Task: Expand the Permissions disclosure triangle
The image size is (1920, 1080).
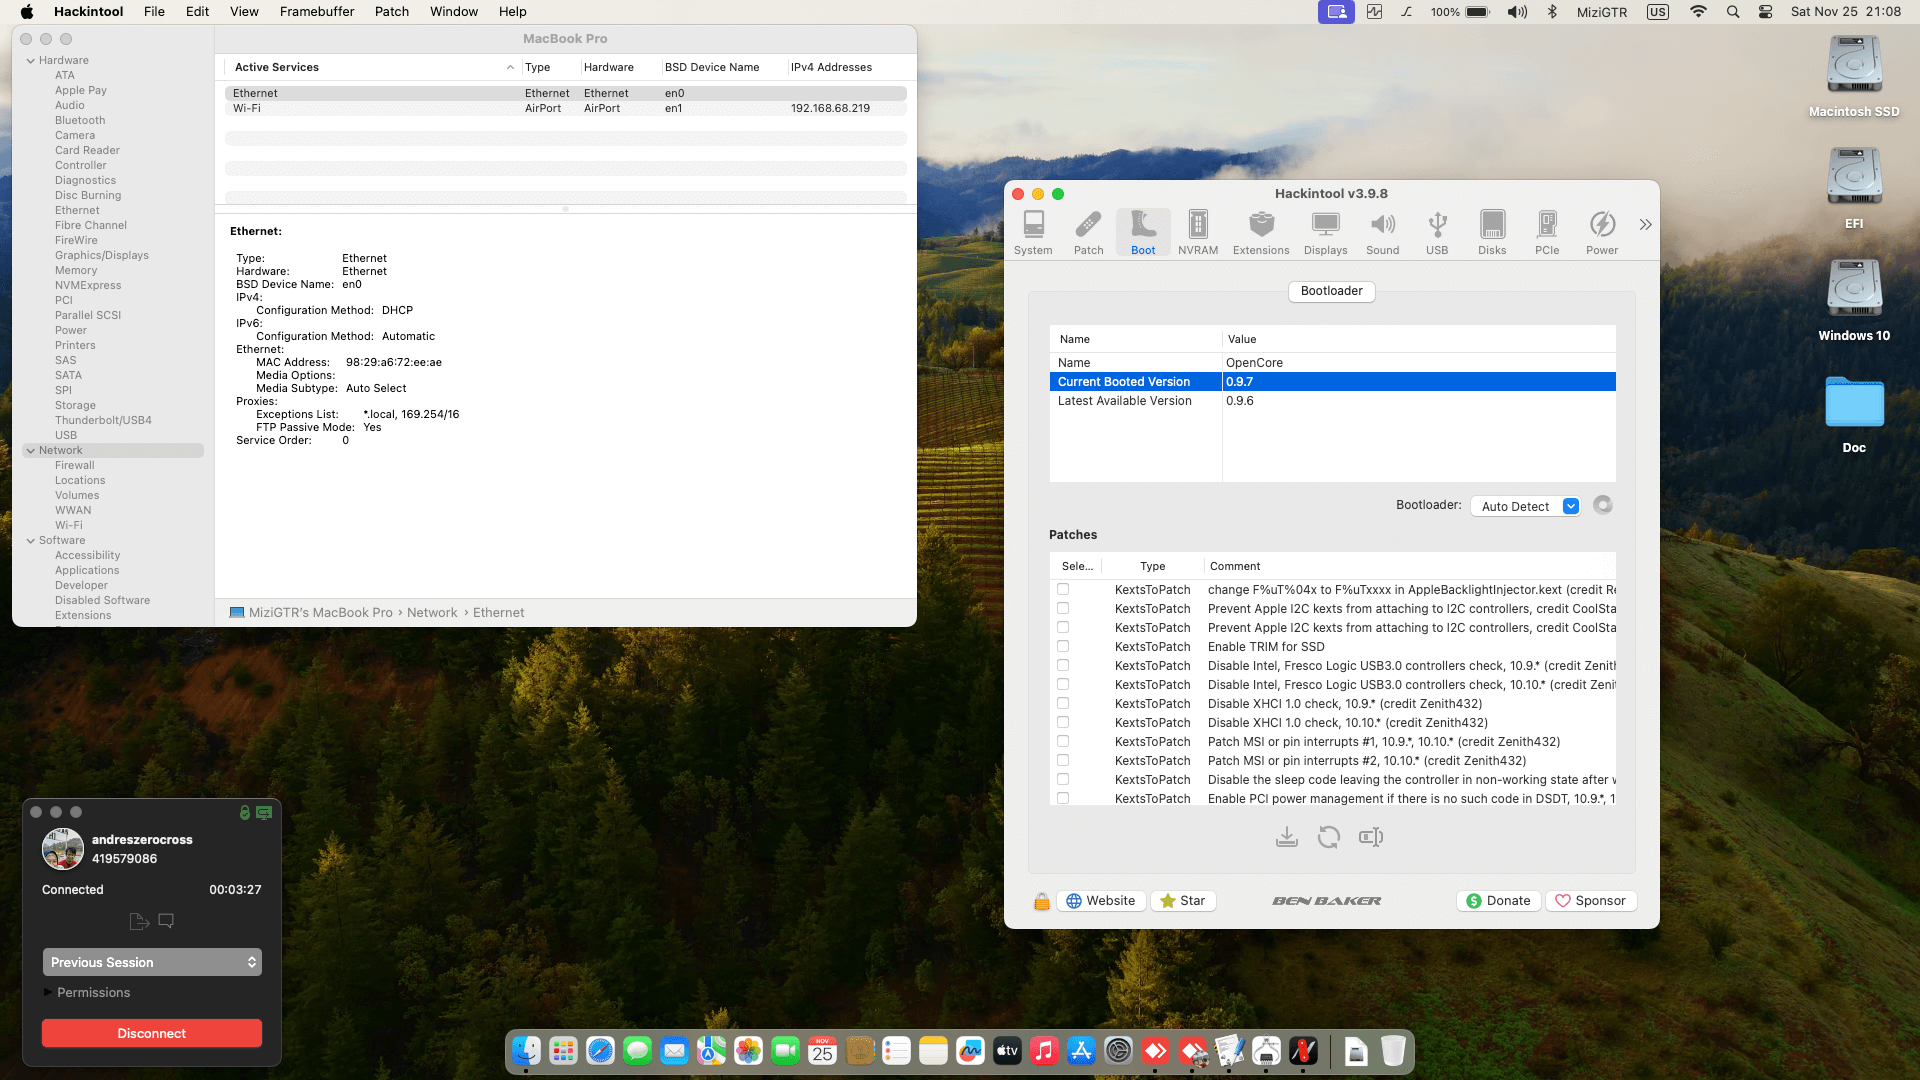Action: click(x=47, y=992)
